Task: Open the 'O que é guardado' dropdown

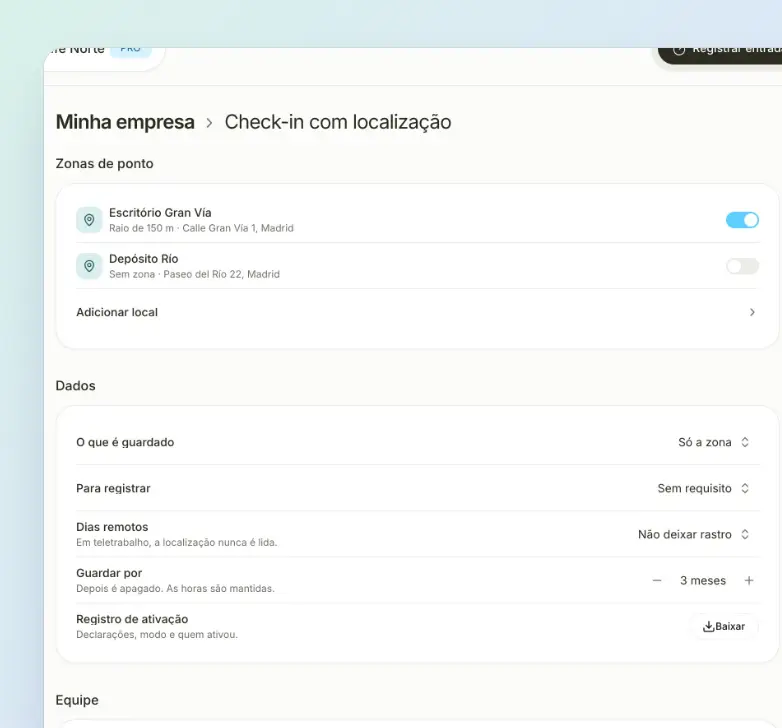Action: (714, 442)
